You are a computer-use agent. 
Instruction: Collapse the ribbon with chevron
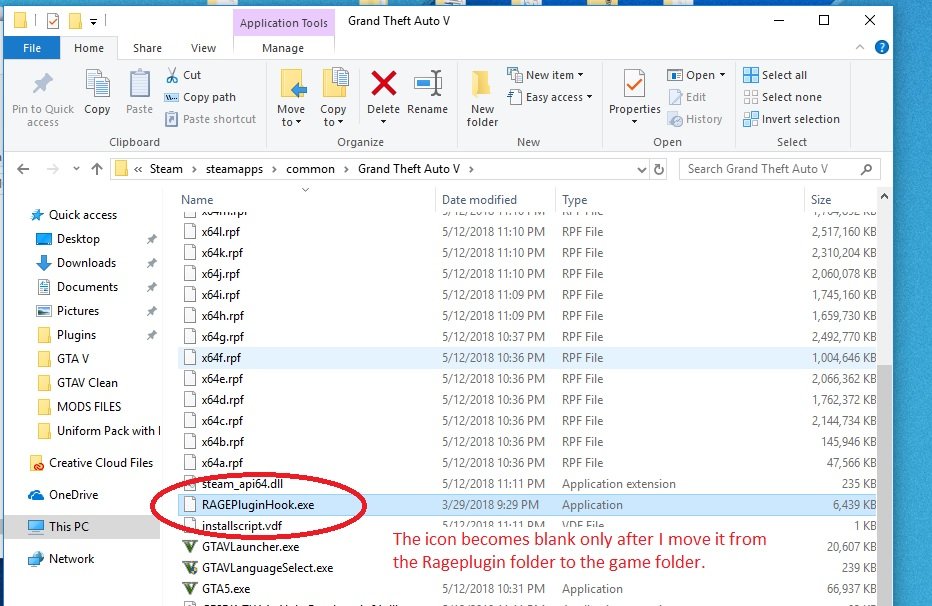click(859, 47)
